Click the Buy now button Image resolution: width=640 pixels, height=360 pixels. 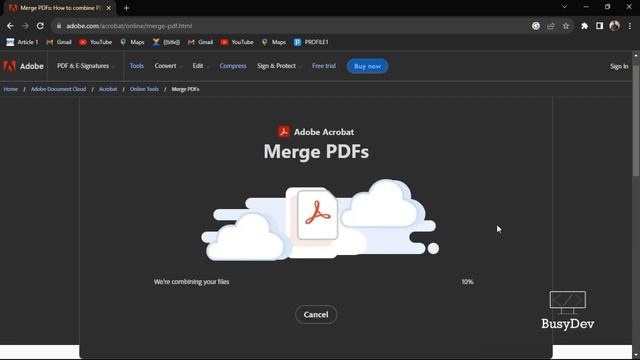[x=367, y=66]
